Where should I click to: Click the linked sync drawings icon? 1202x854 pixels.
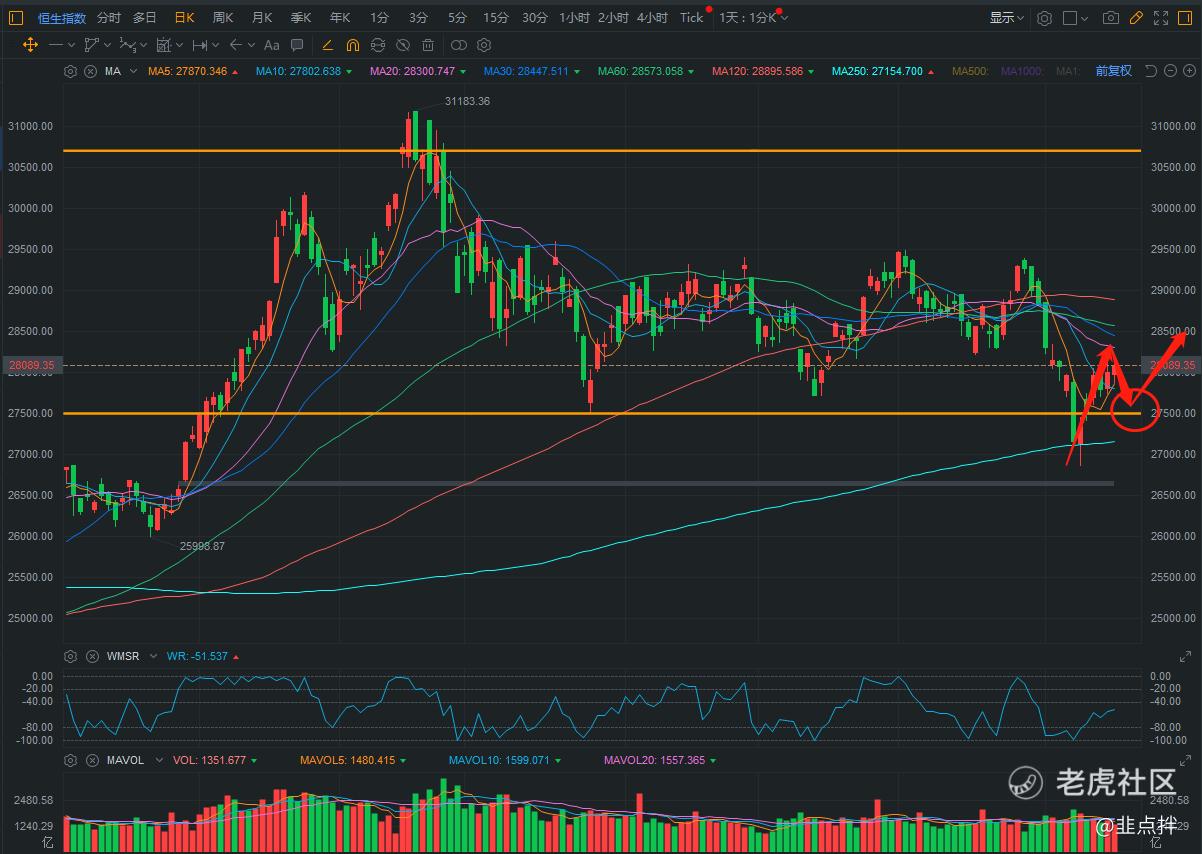pos(377,45)
